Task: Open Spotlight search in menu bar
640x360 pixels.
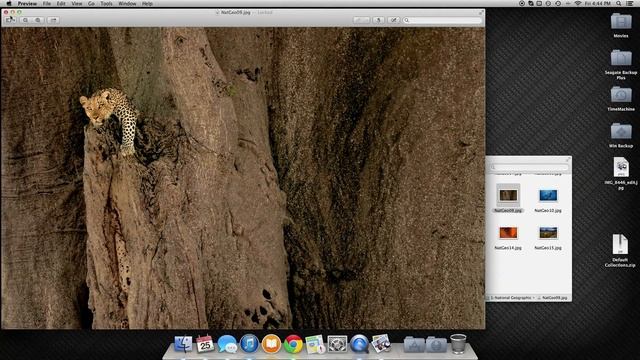Action: point(619,3)
